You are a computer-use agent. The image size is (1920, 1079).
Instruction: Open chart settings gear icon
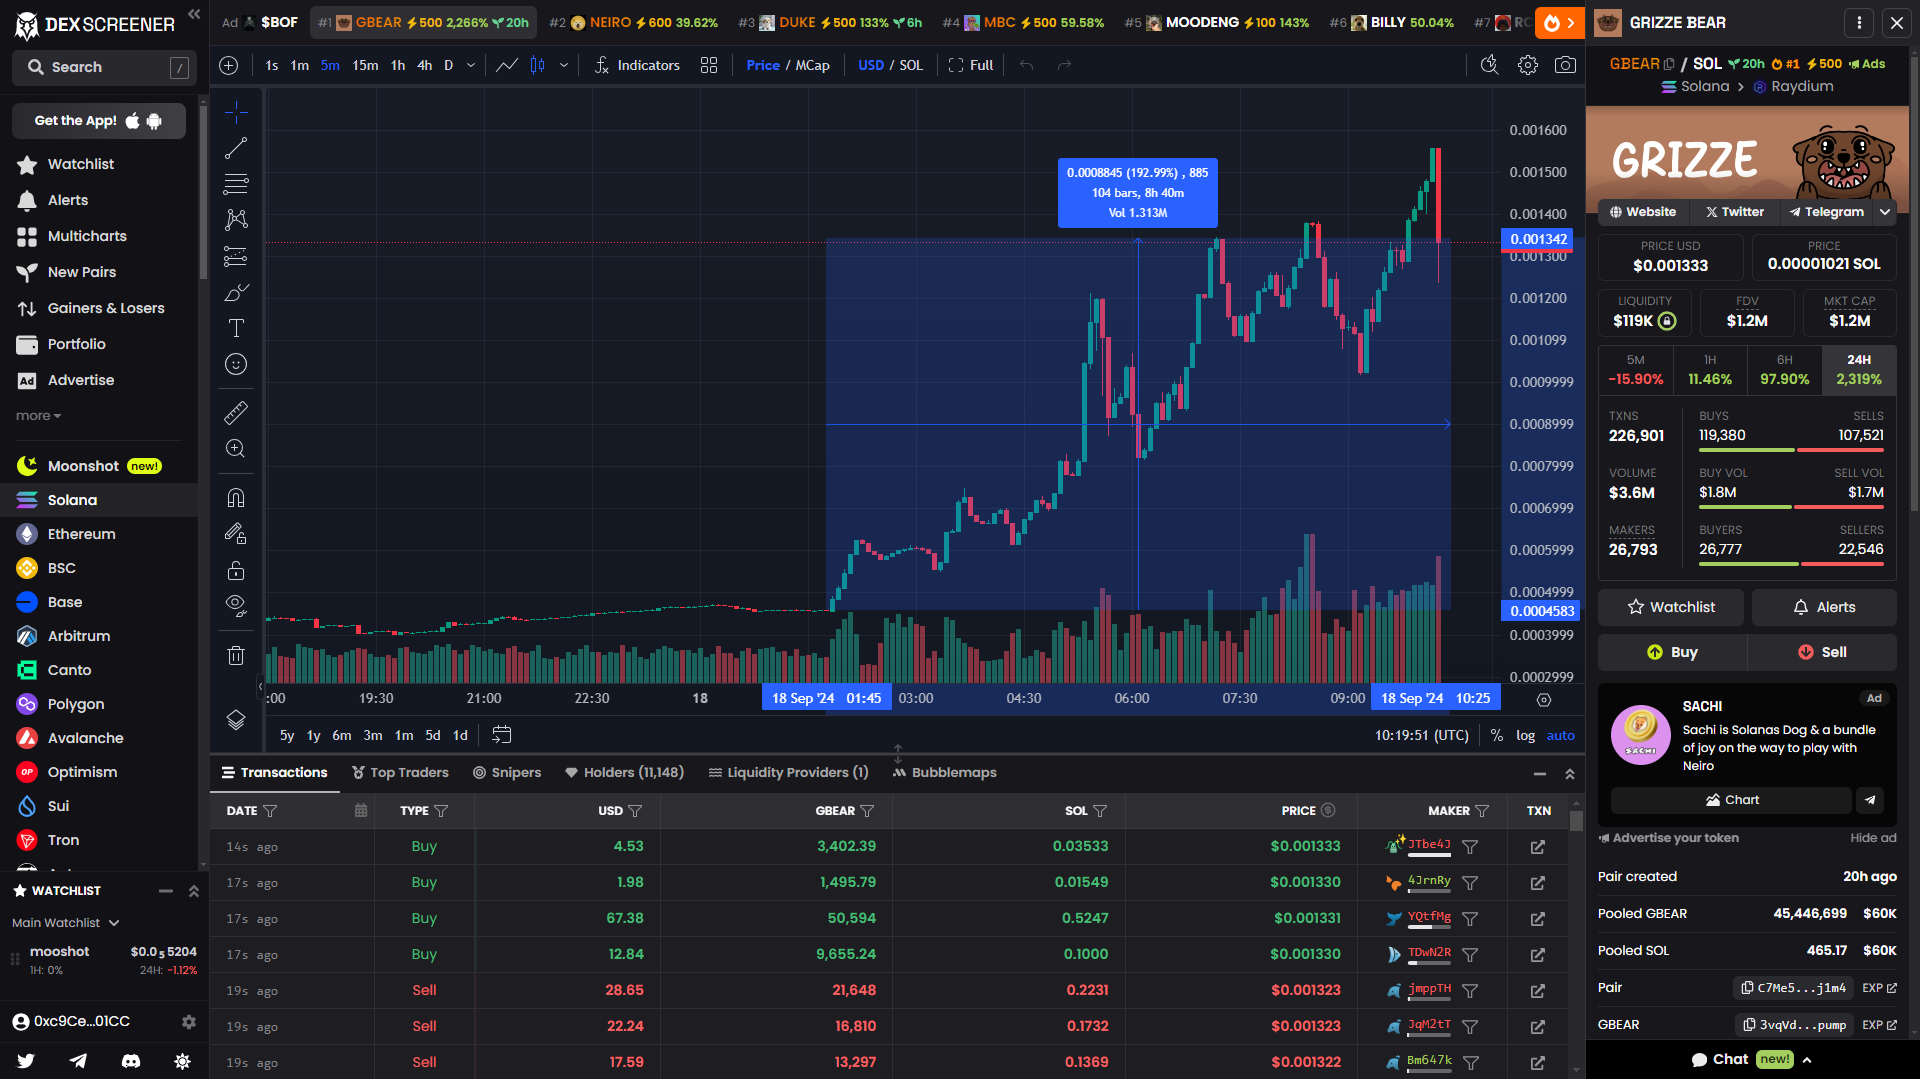click(x=1527, y=65)
